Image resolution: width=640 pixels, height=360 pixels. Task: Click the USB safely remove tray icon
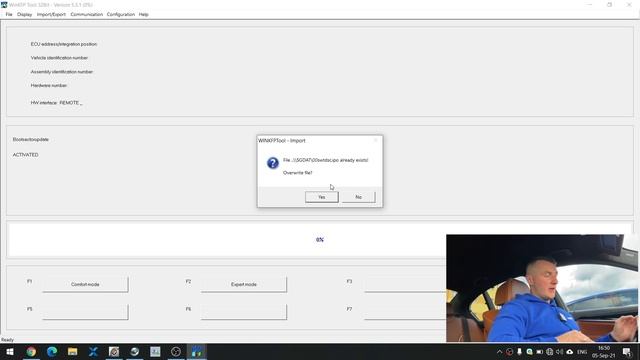[519, 351]
